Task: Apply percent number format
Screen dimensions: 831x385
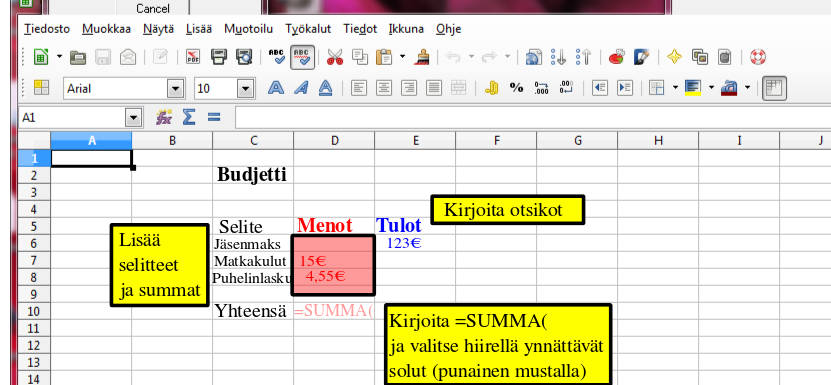Action: [x=516, y=88]
